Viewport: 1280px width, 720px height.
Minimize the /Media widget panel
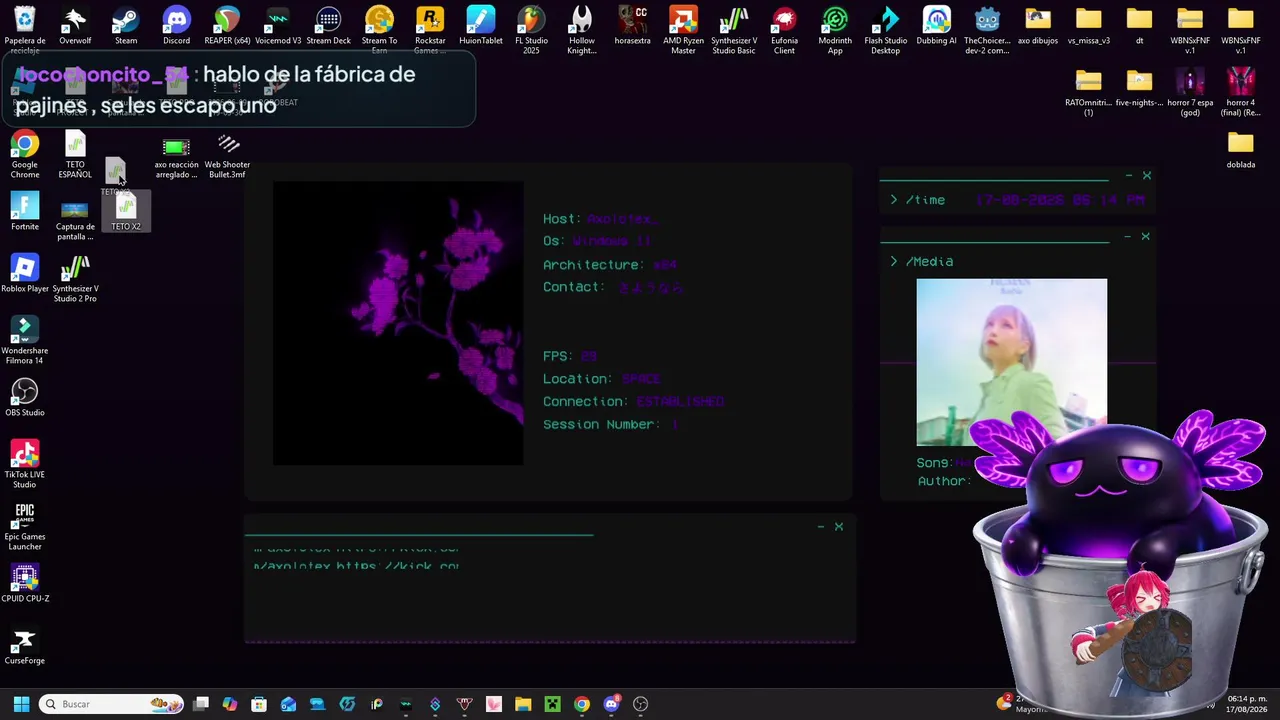point(1128,237)
